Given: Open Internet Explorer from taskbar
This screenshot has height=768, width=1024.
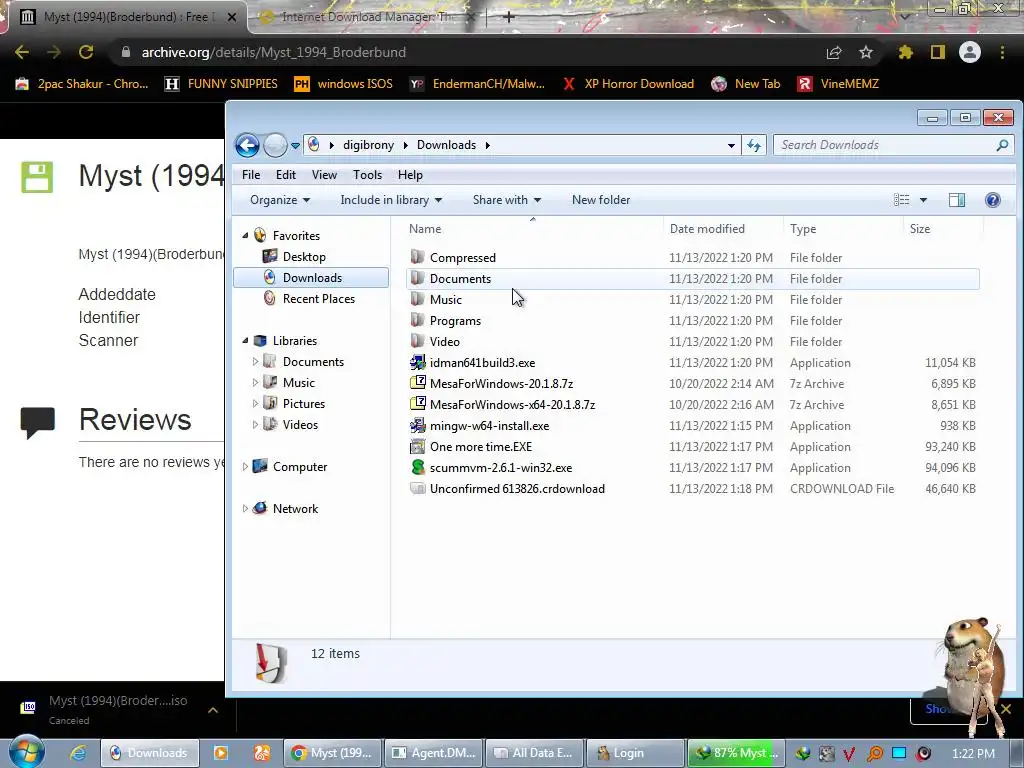Looking at the screenshot, I should click(x=78, y=753).
